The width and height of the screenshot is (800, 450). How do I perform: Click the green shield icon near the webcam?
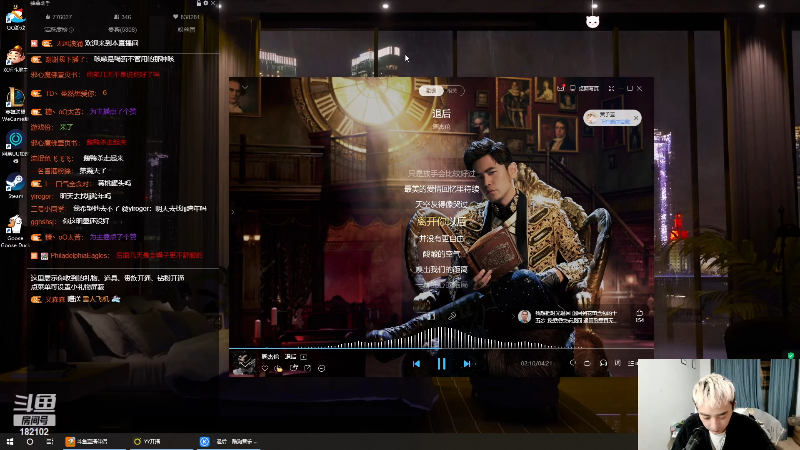tap(791, 356)
